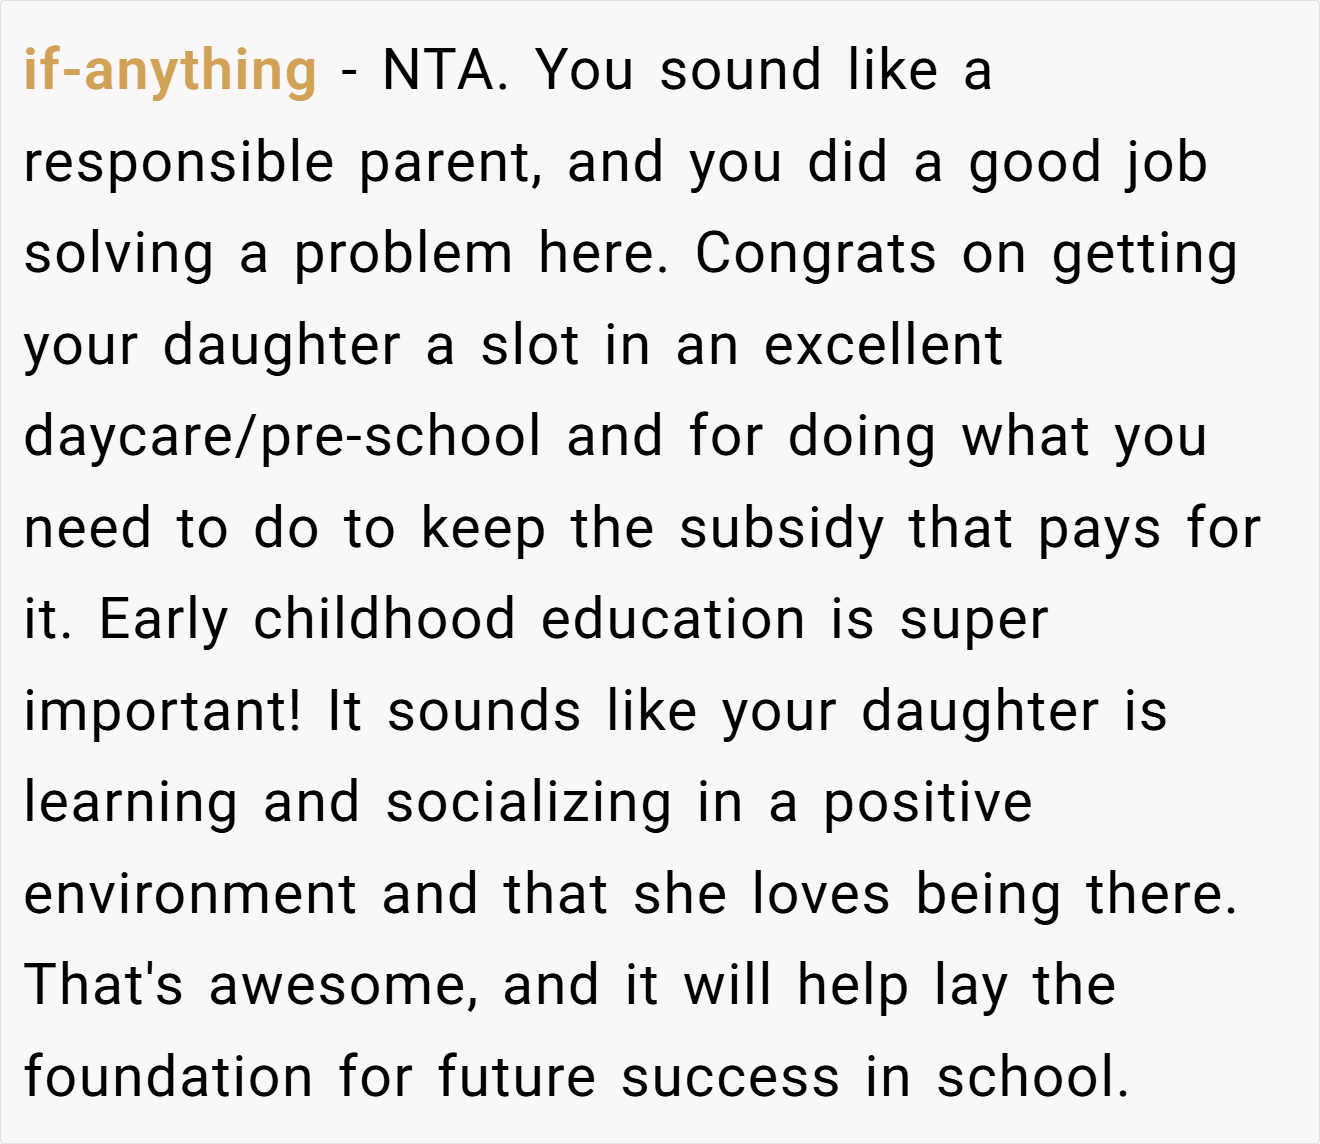This screenshot has width=1320, height=1144.
Task: Click the text 'daycare/pre-school'
Action: (x=283, y=437)
